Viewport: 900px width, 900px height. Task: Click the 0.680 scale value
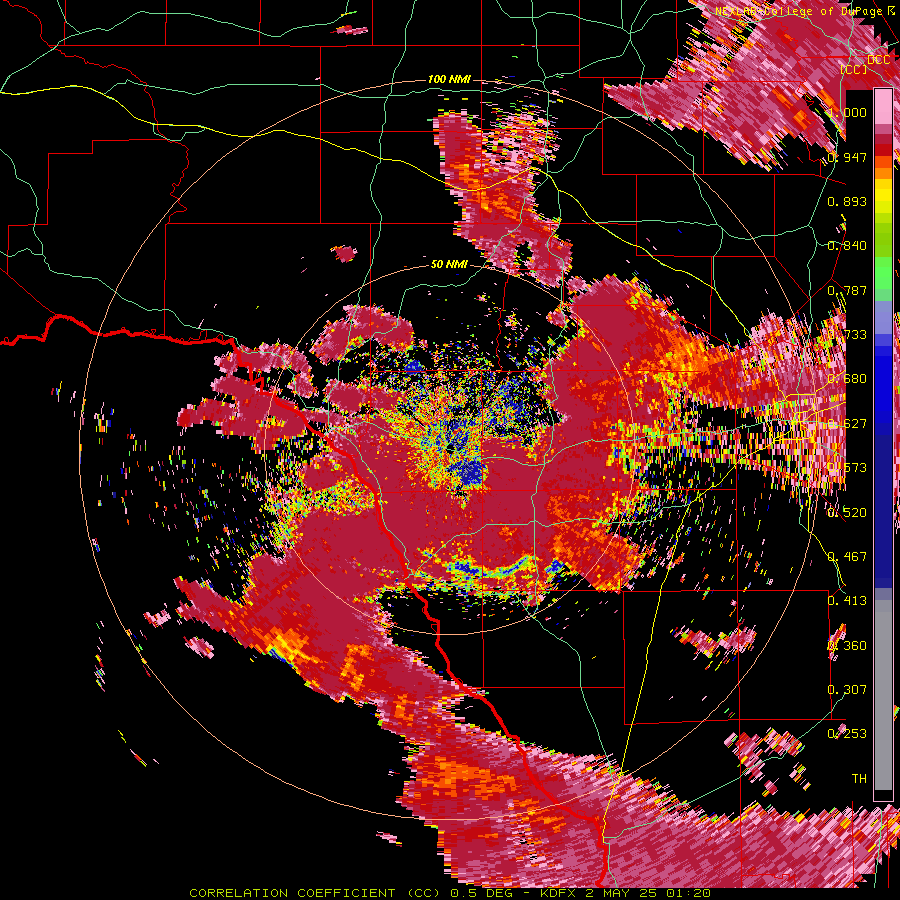click(x=847, y=379)
